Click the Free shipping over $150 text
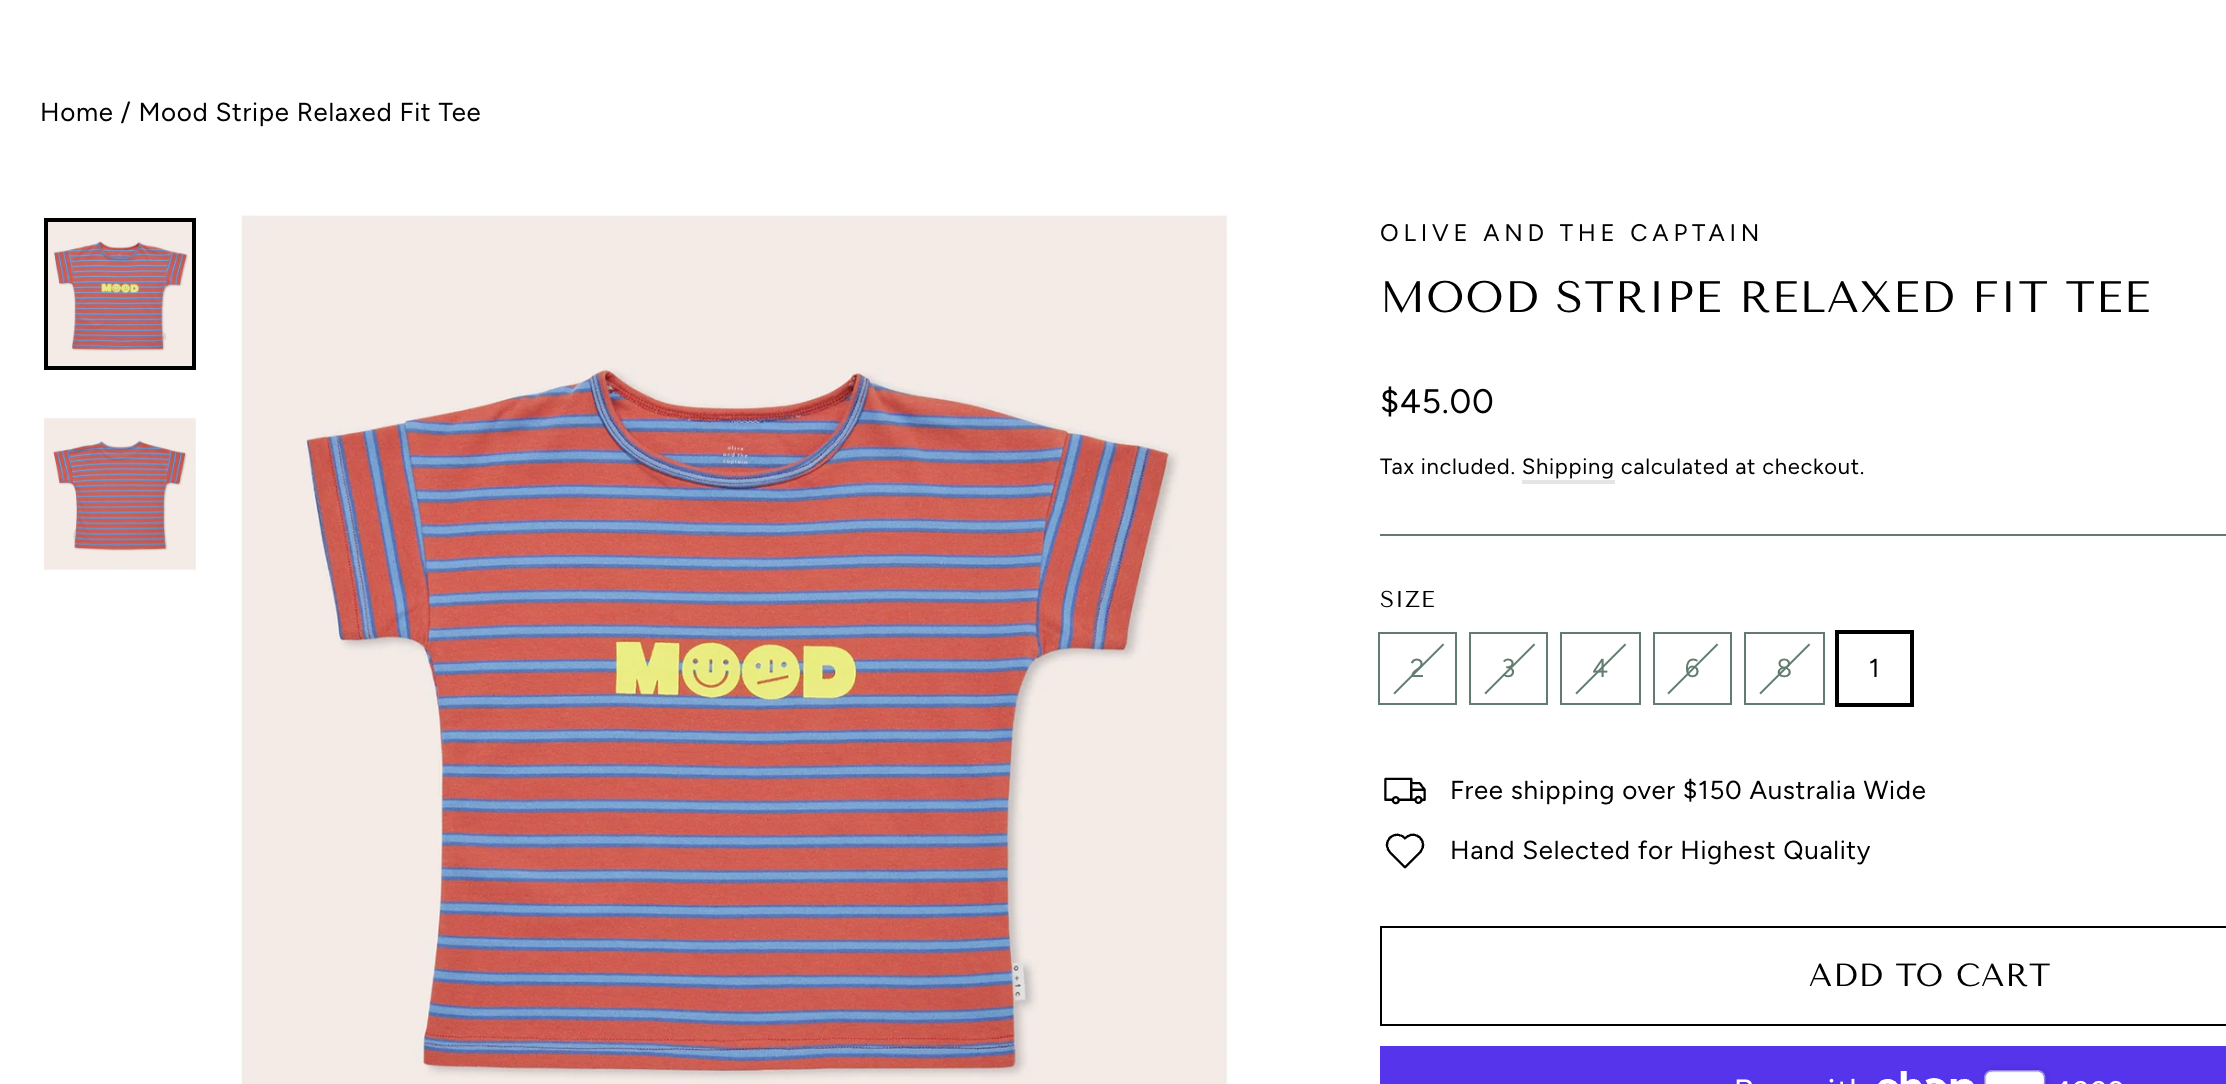 point(1687,791)
